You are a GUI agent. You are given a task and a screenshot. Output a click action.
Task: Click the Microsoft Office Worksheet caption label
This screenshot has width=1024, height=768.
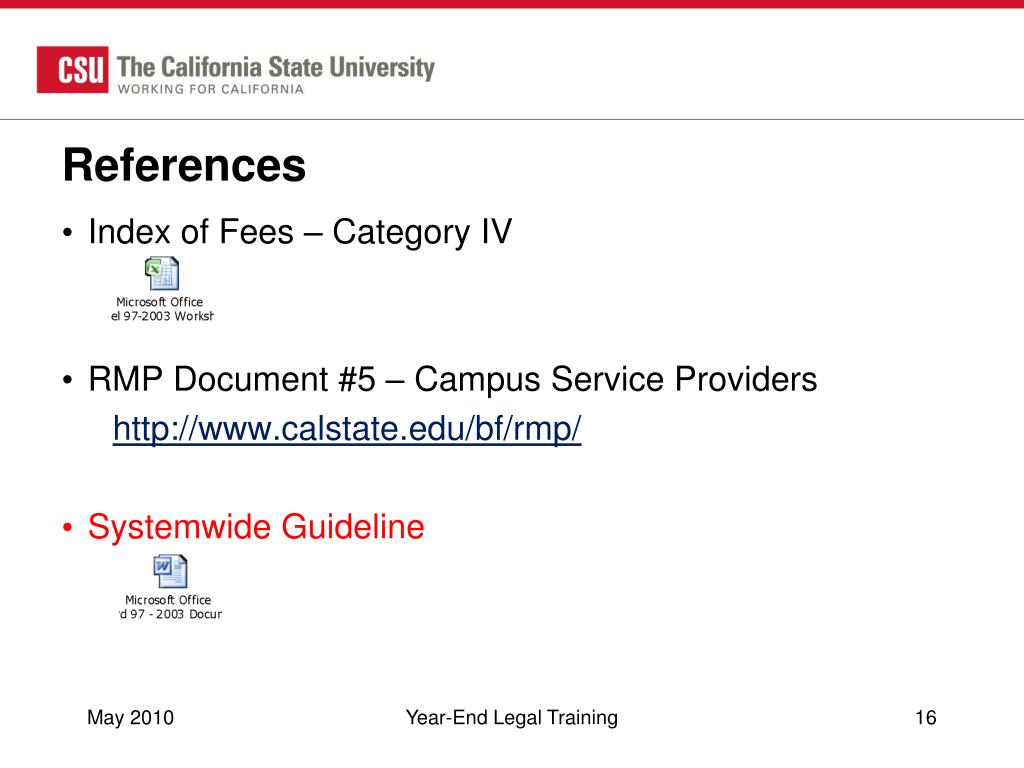click(162, 309)
